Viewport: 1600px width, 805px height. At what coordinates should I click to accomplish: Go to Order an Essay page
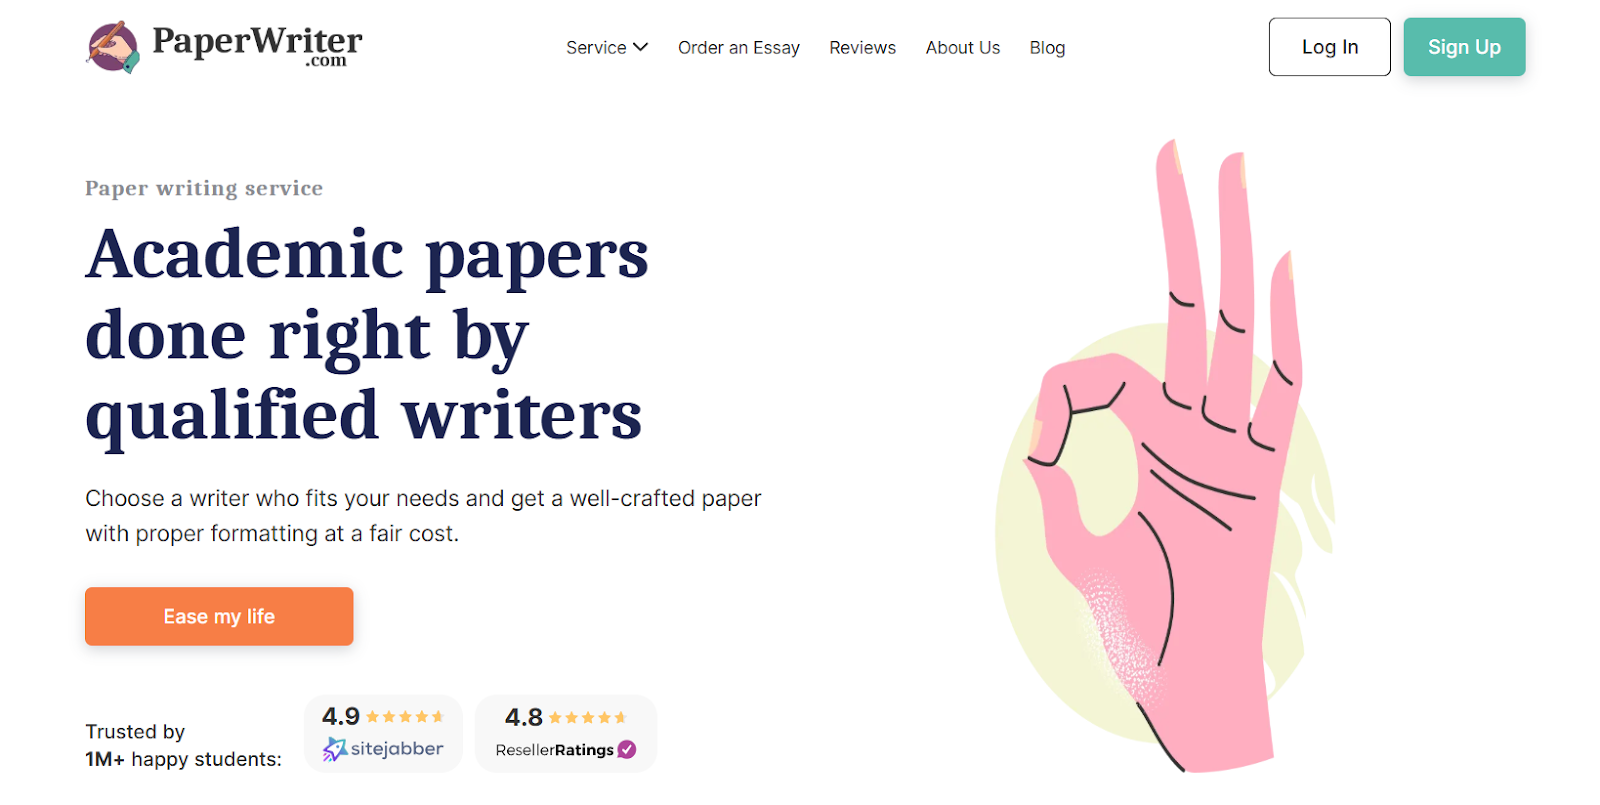coord(739,47)
